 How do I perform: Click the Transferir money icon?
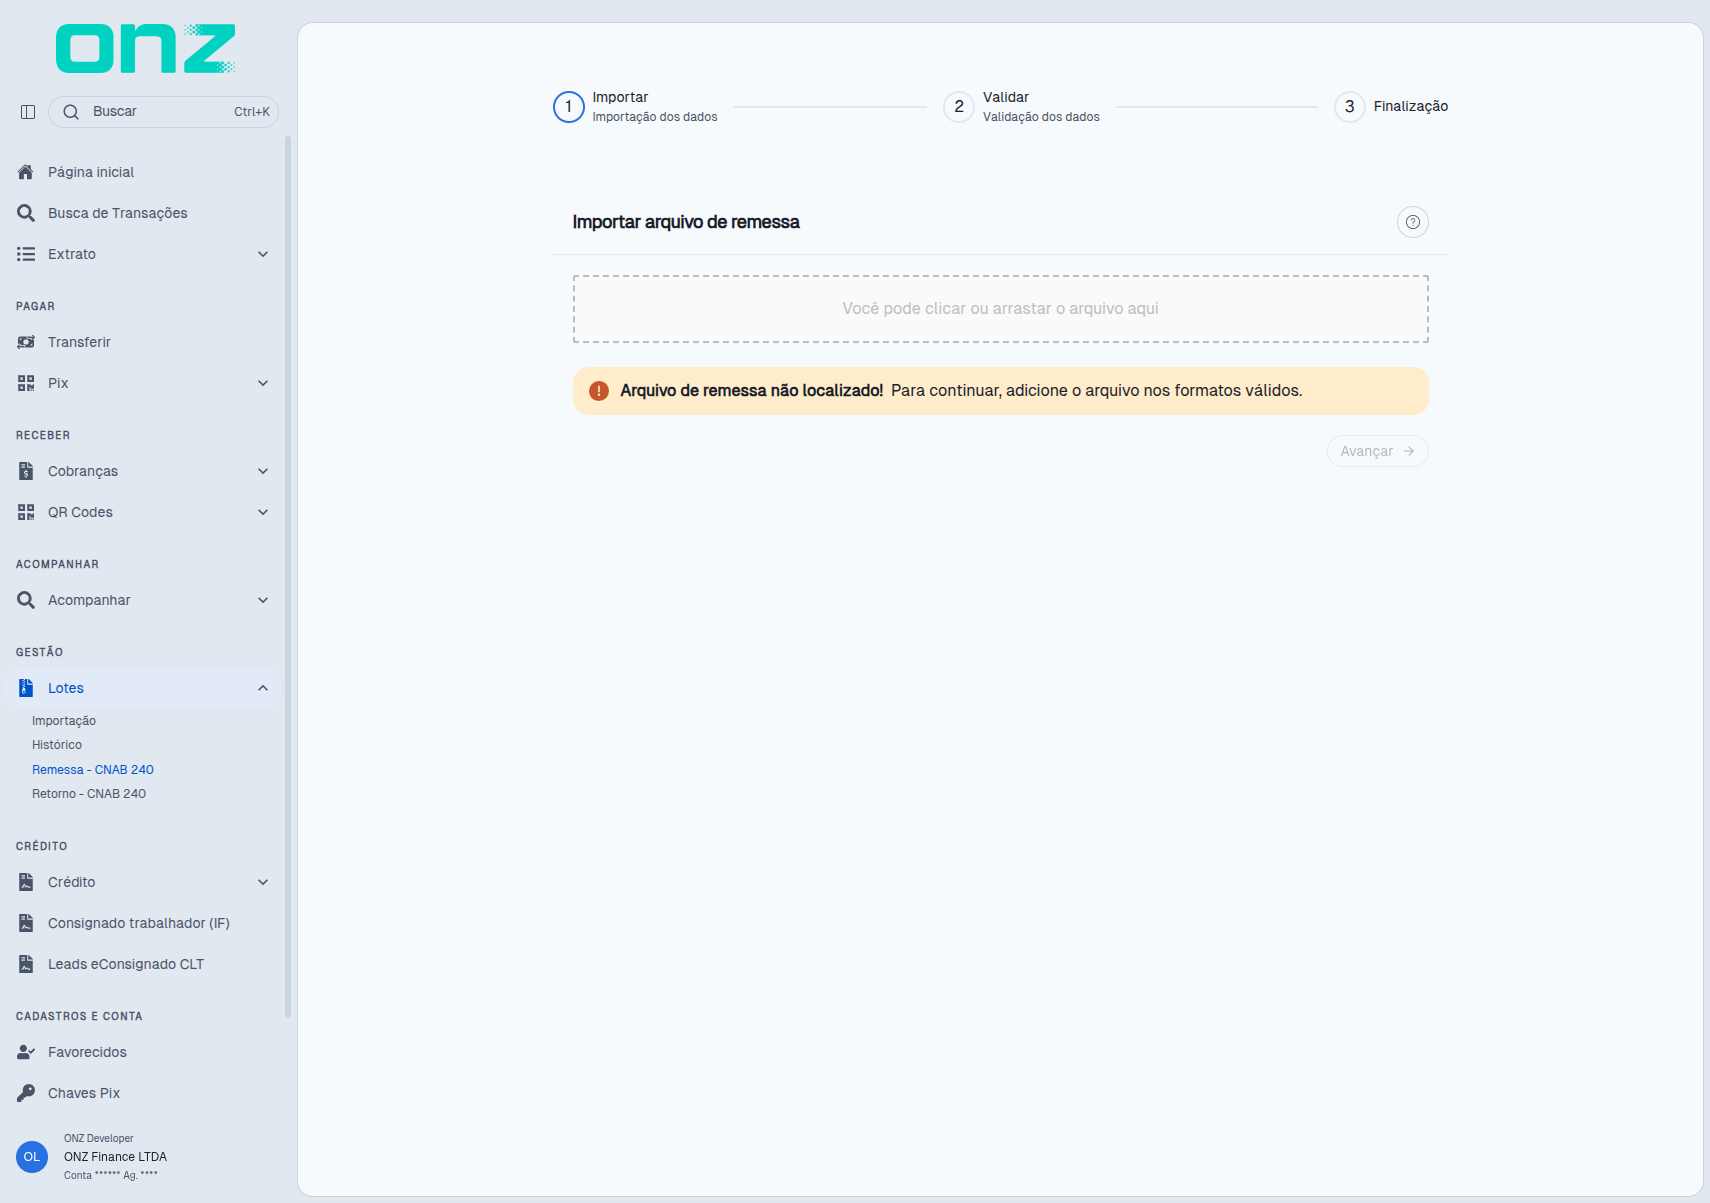click(x=26, y=342)
